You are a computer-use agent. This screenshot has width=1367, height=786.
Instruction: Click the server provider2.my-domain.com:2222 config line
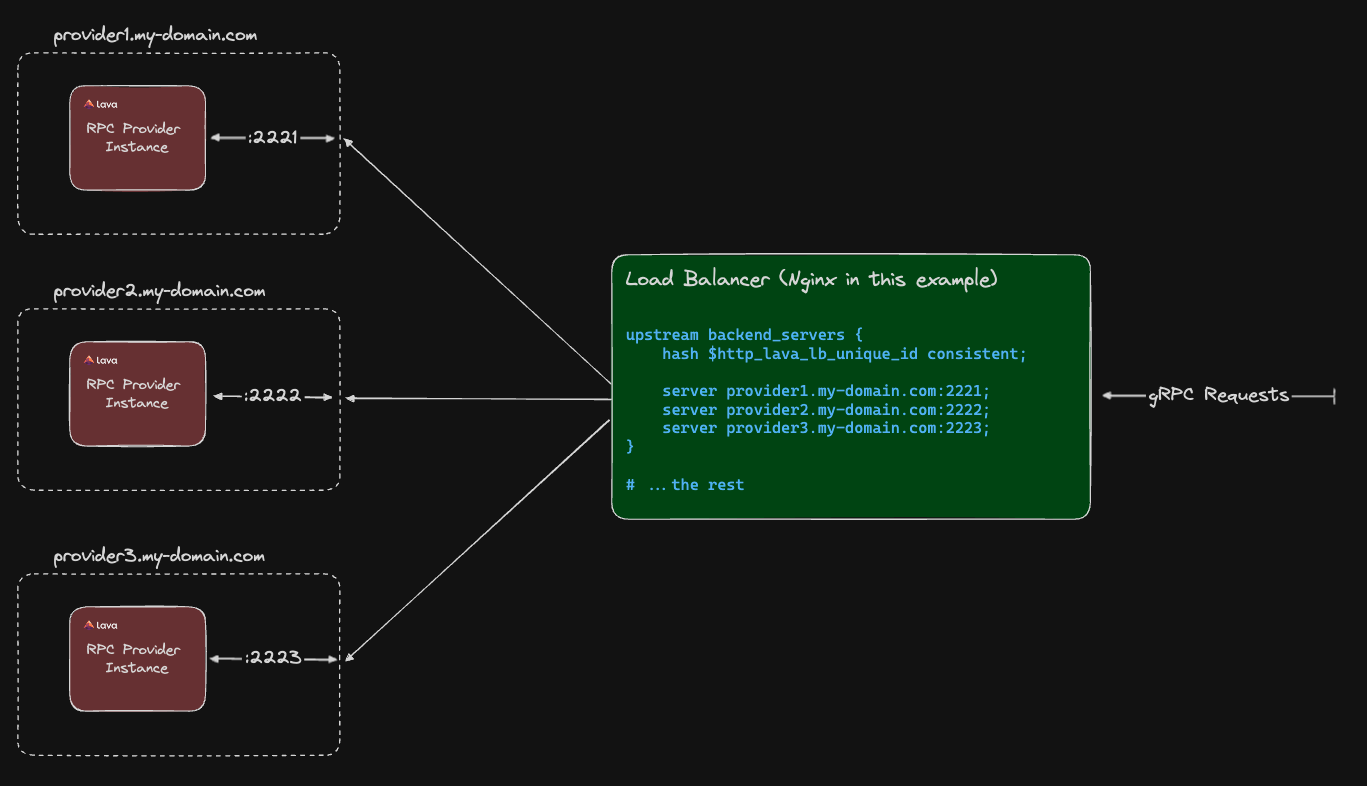click(x=824, y=409)
